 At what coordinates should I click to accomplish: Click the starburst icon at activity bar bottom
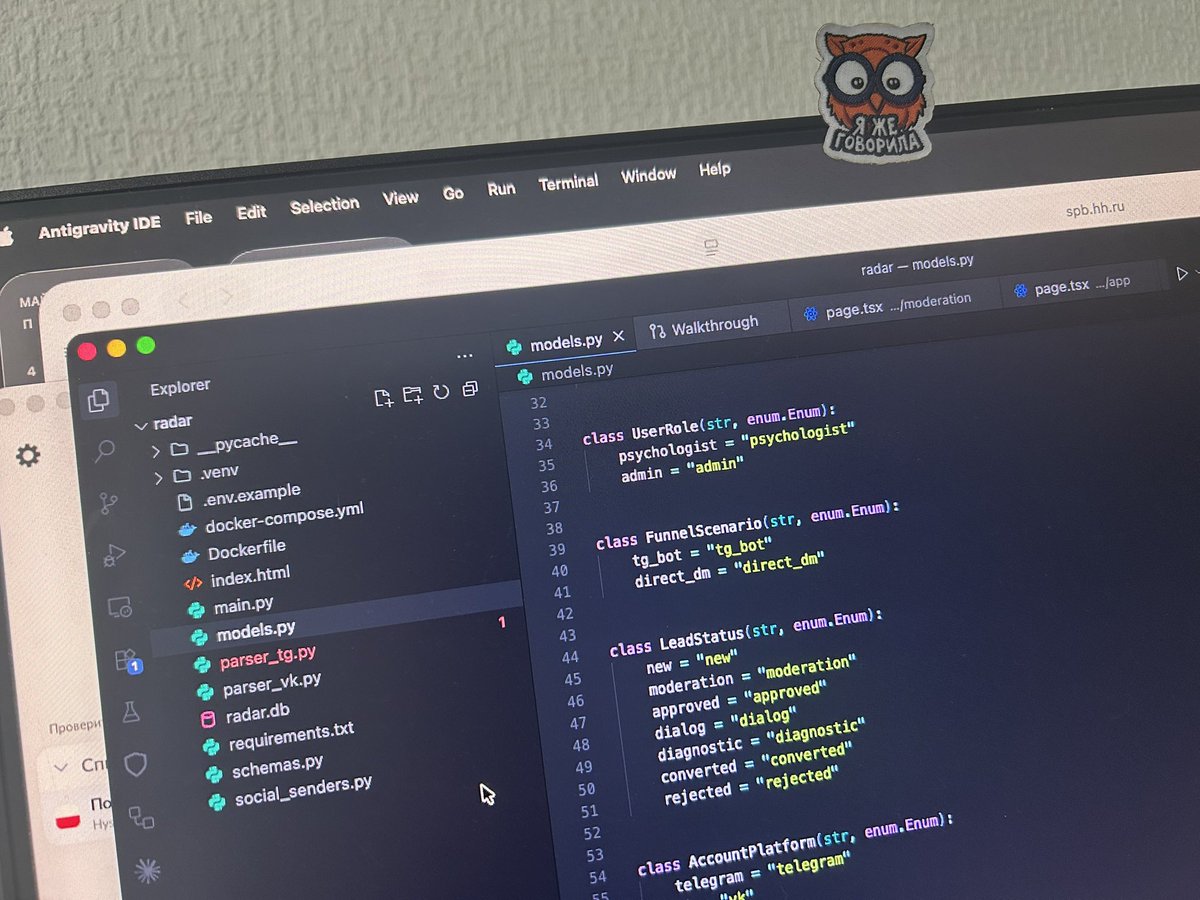pos(147,871)
